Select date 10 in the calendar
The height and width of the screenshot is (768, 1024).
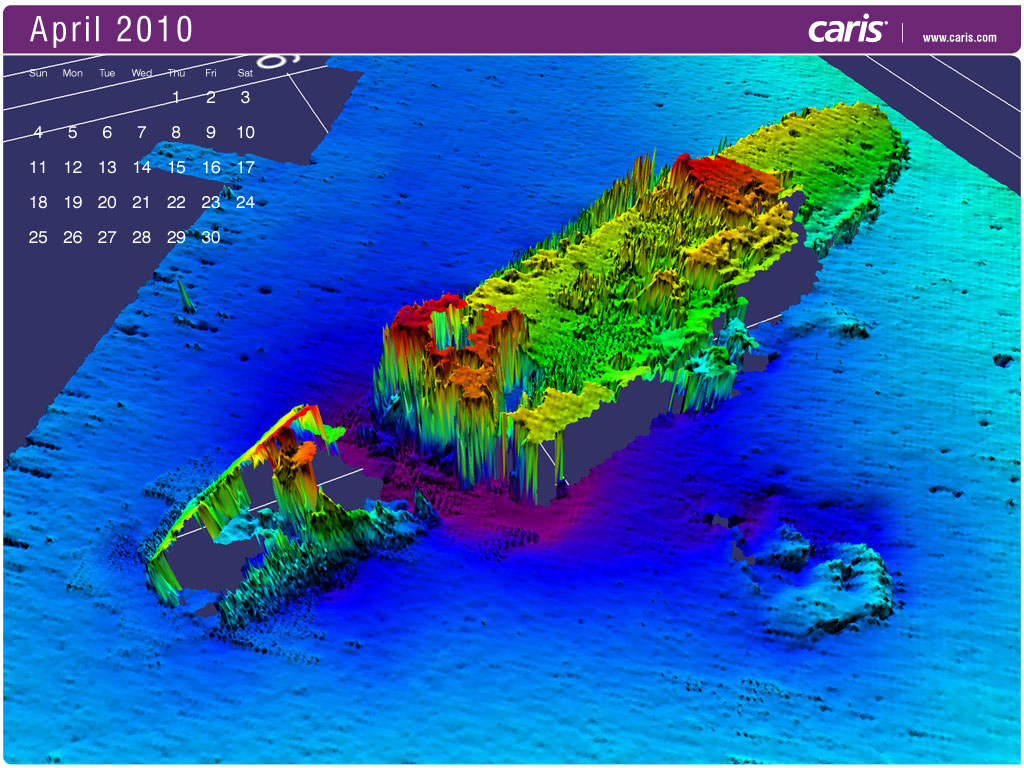point(245,133)
